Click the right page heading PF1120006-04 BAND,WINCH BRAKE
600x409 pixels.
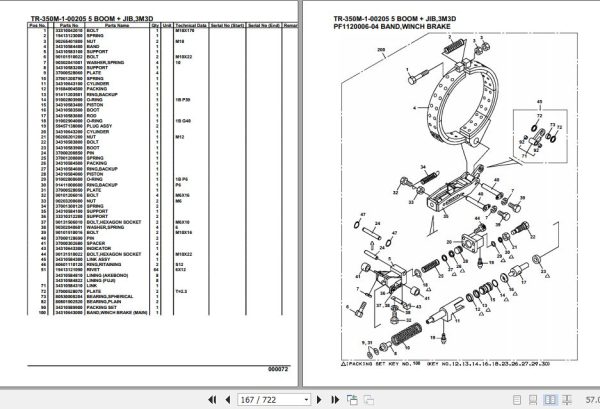tap(392, 27)
